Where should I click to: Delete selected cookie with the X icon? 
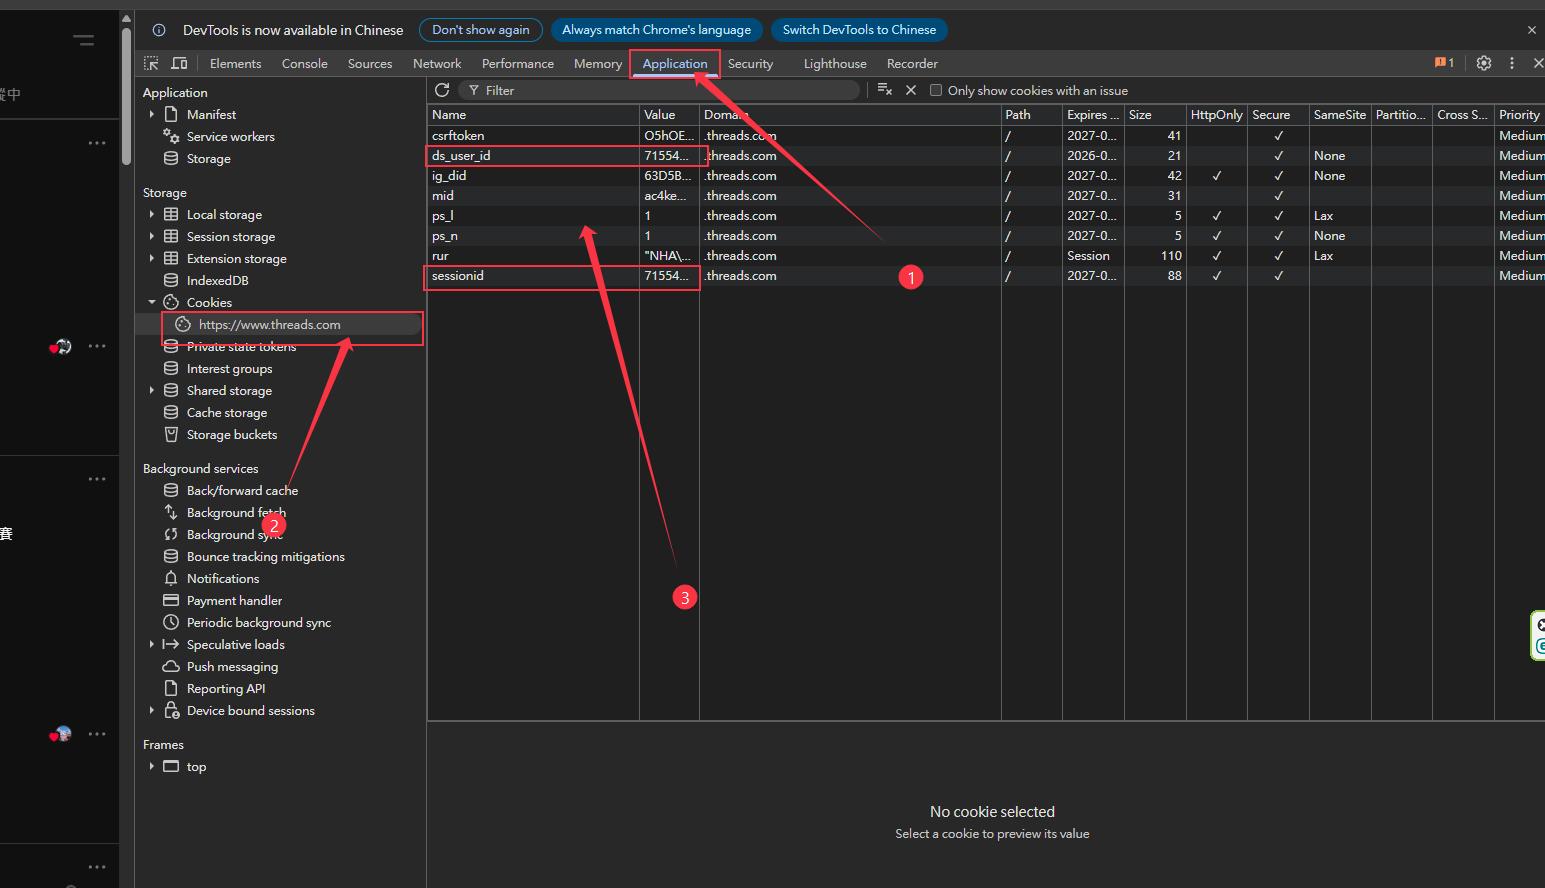pos(911,90)
